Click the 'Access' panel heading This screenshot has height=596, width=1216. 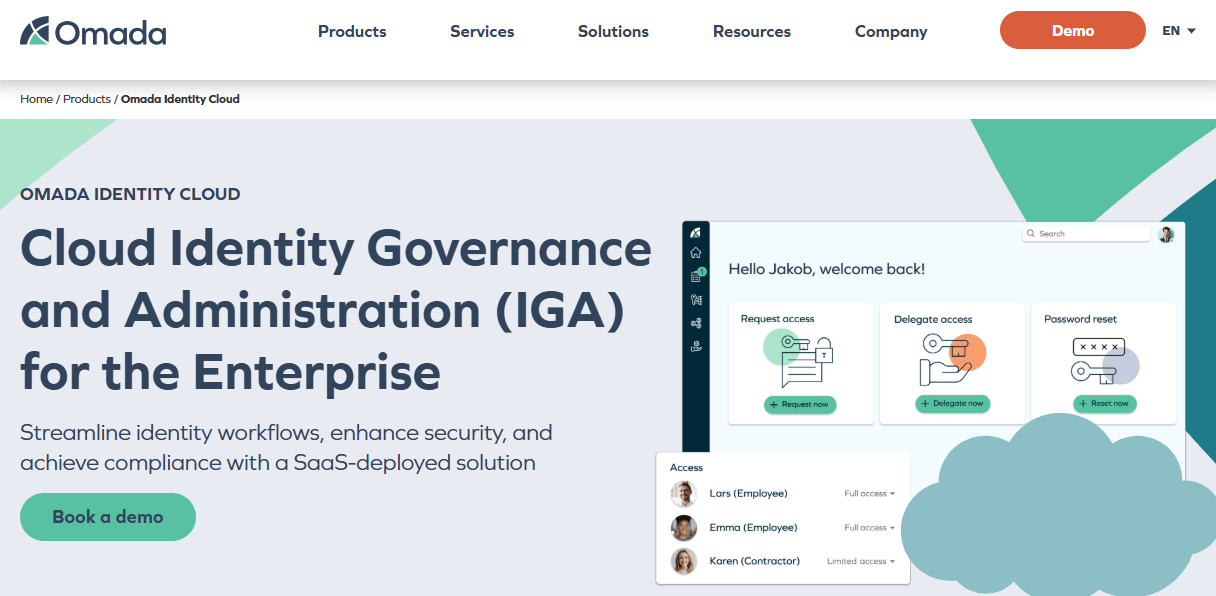click(686, 468)
